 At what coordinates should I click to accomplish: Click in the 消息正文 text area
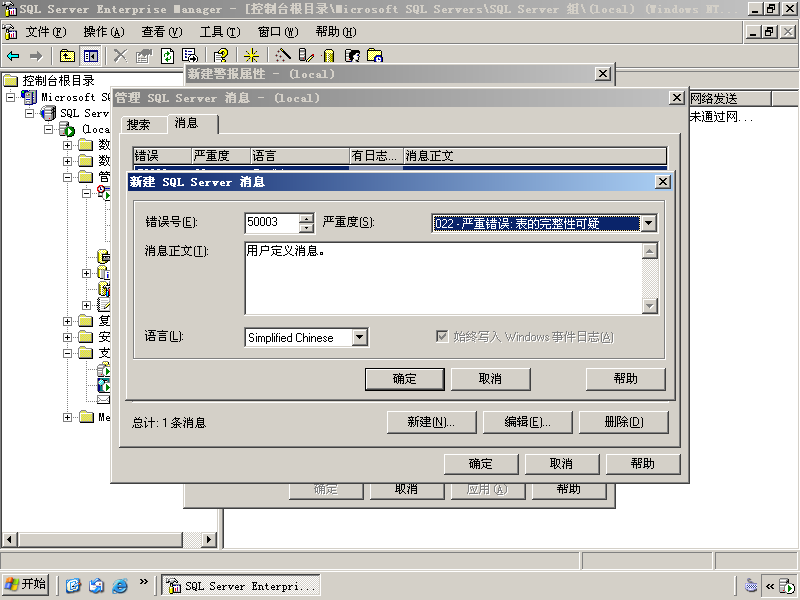tap(443, 278)
